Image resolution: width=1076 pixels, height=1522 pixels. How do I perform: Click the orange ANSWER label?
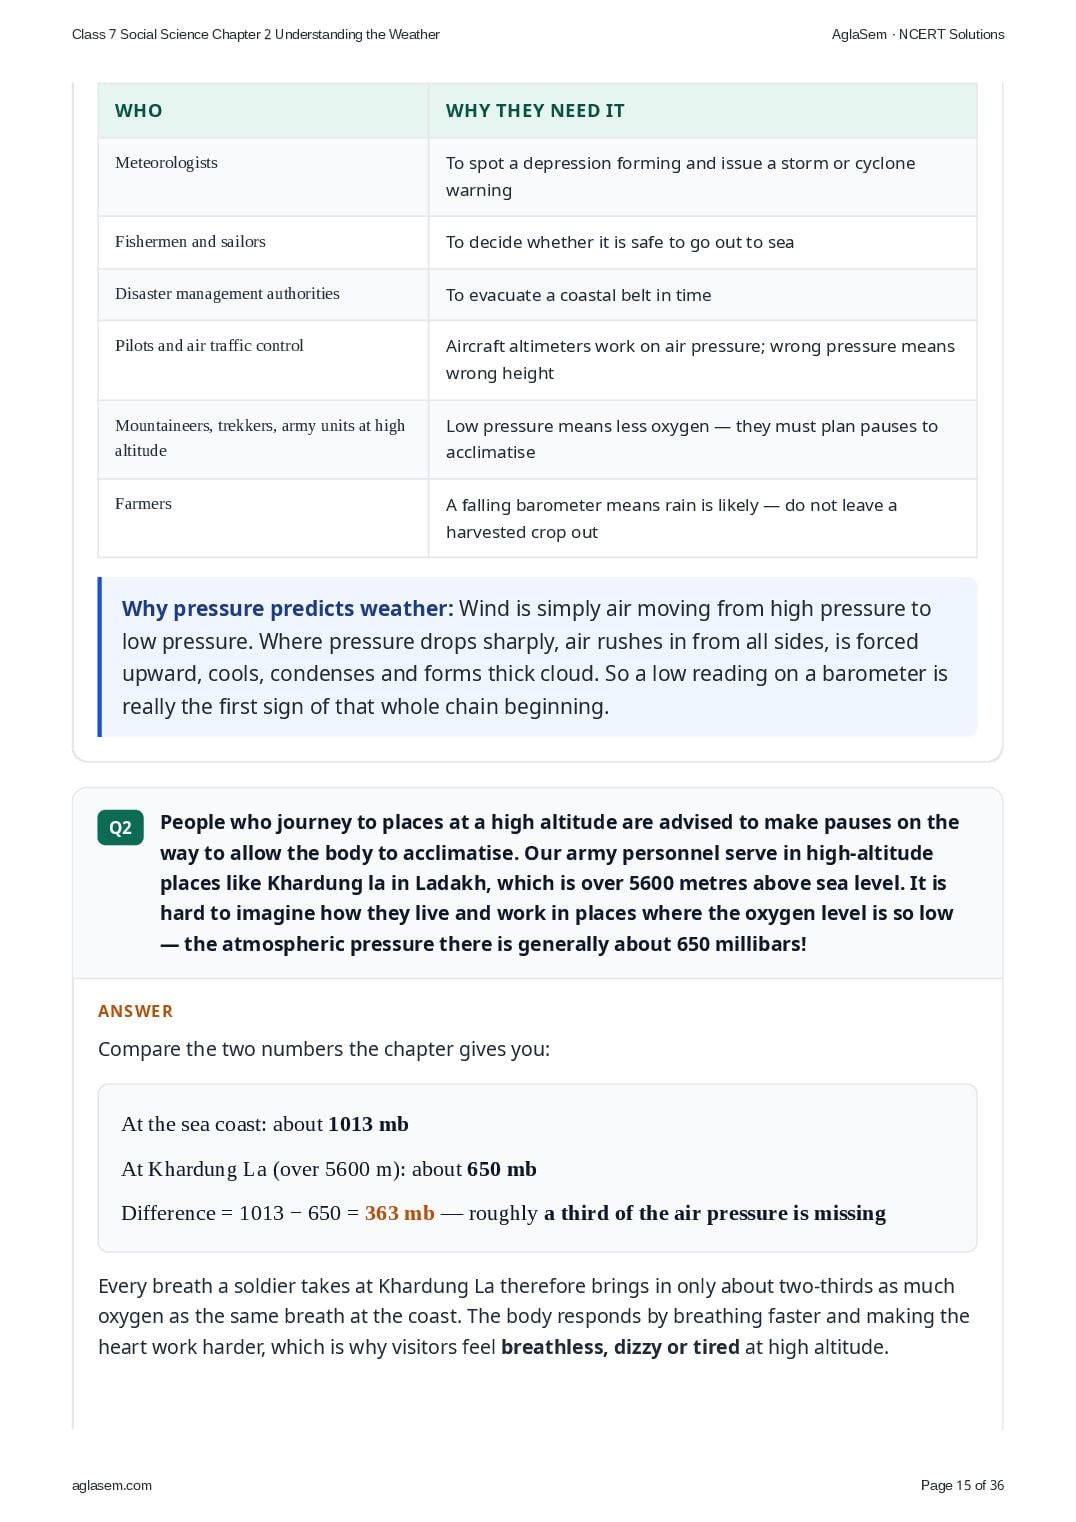tap(136, 1011)
